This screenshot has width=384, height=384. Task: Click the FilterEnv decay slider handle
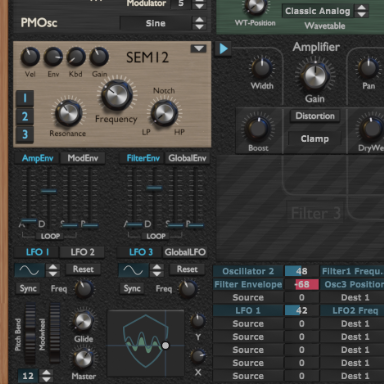(x=154, y=188)
